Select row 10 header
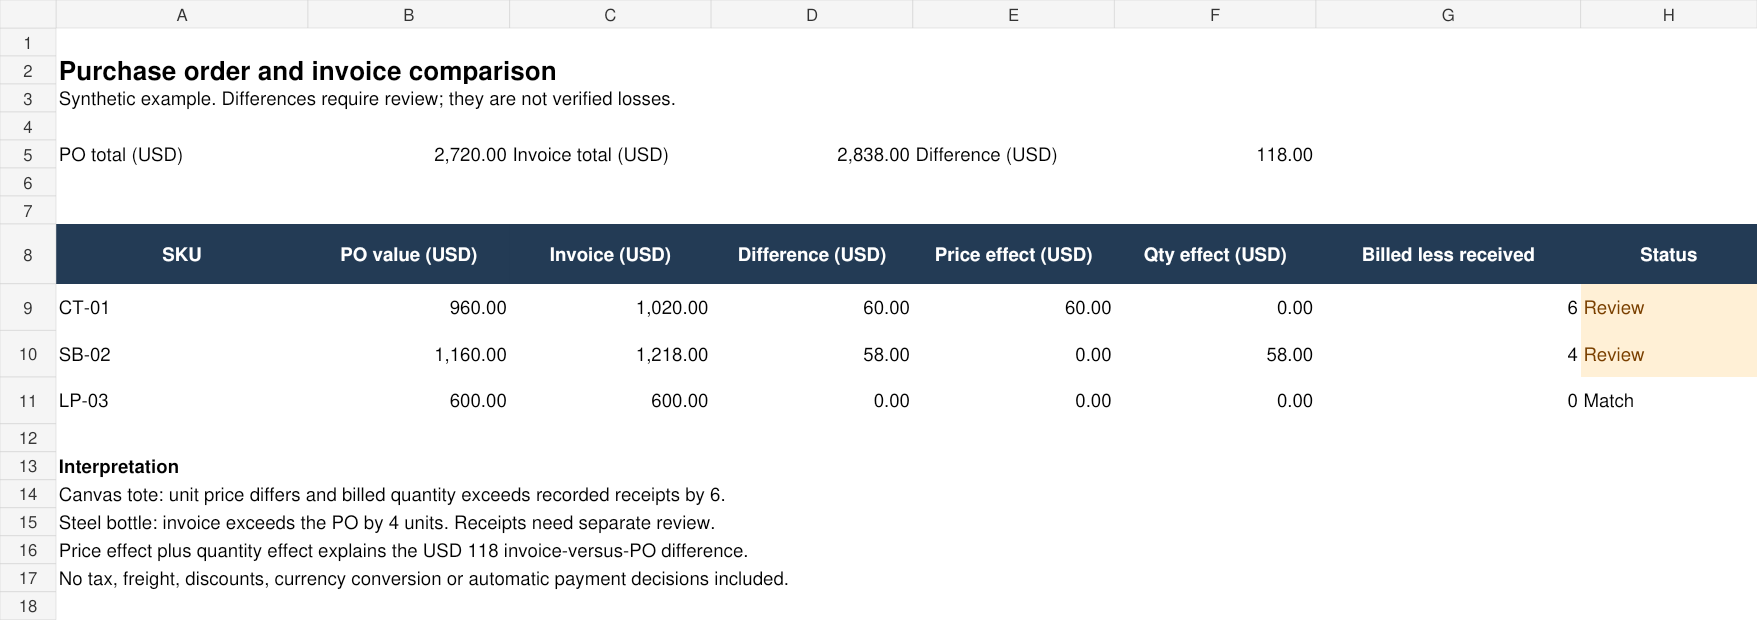The image size is (1757, 620). click(x=28, y=354)
